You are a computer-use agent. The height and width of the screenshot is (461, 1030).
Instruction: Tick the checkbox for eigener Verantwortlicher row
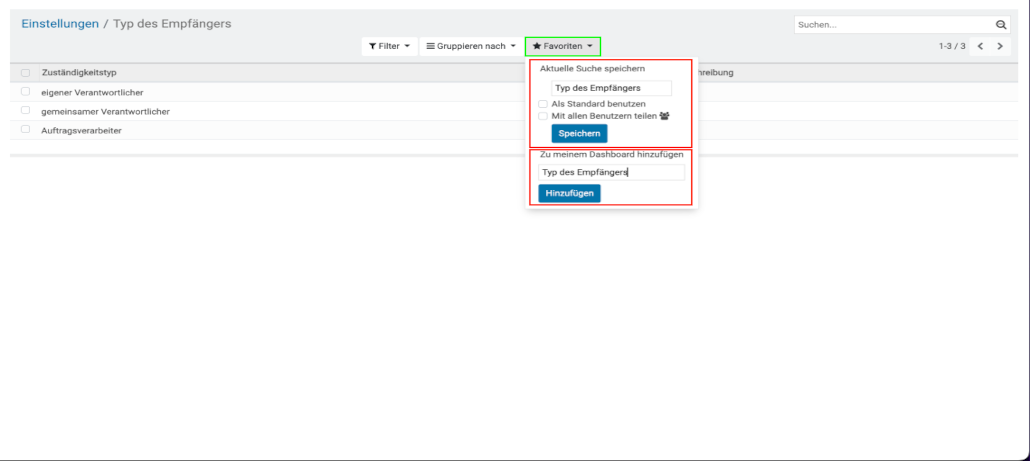coord(25,92)
